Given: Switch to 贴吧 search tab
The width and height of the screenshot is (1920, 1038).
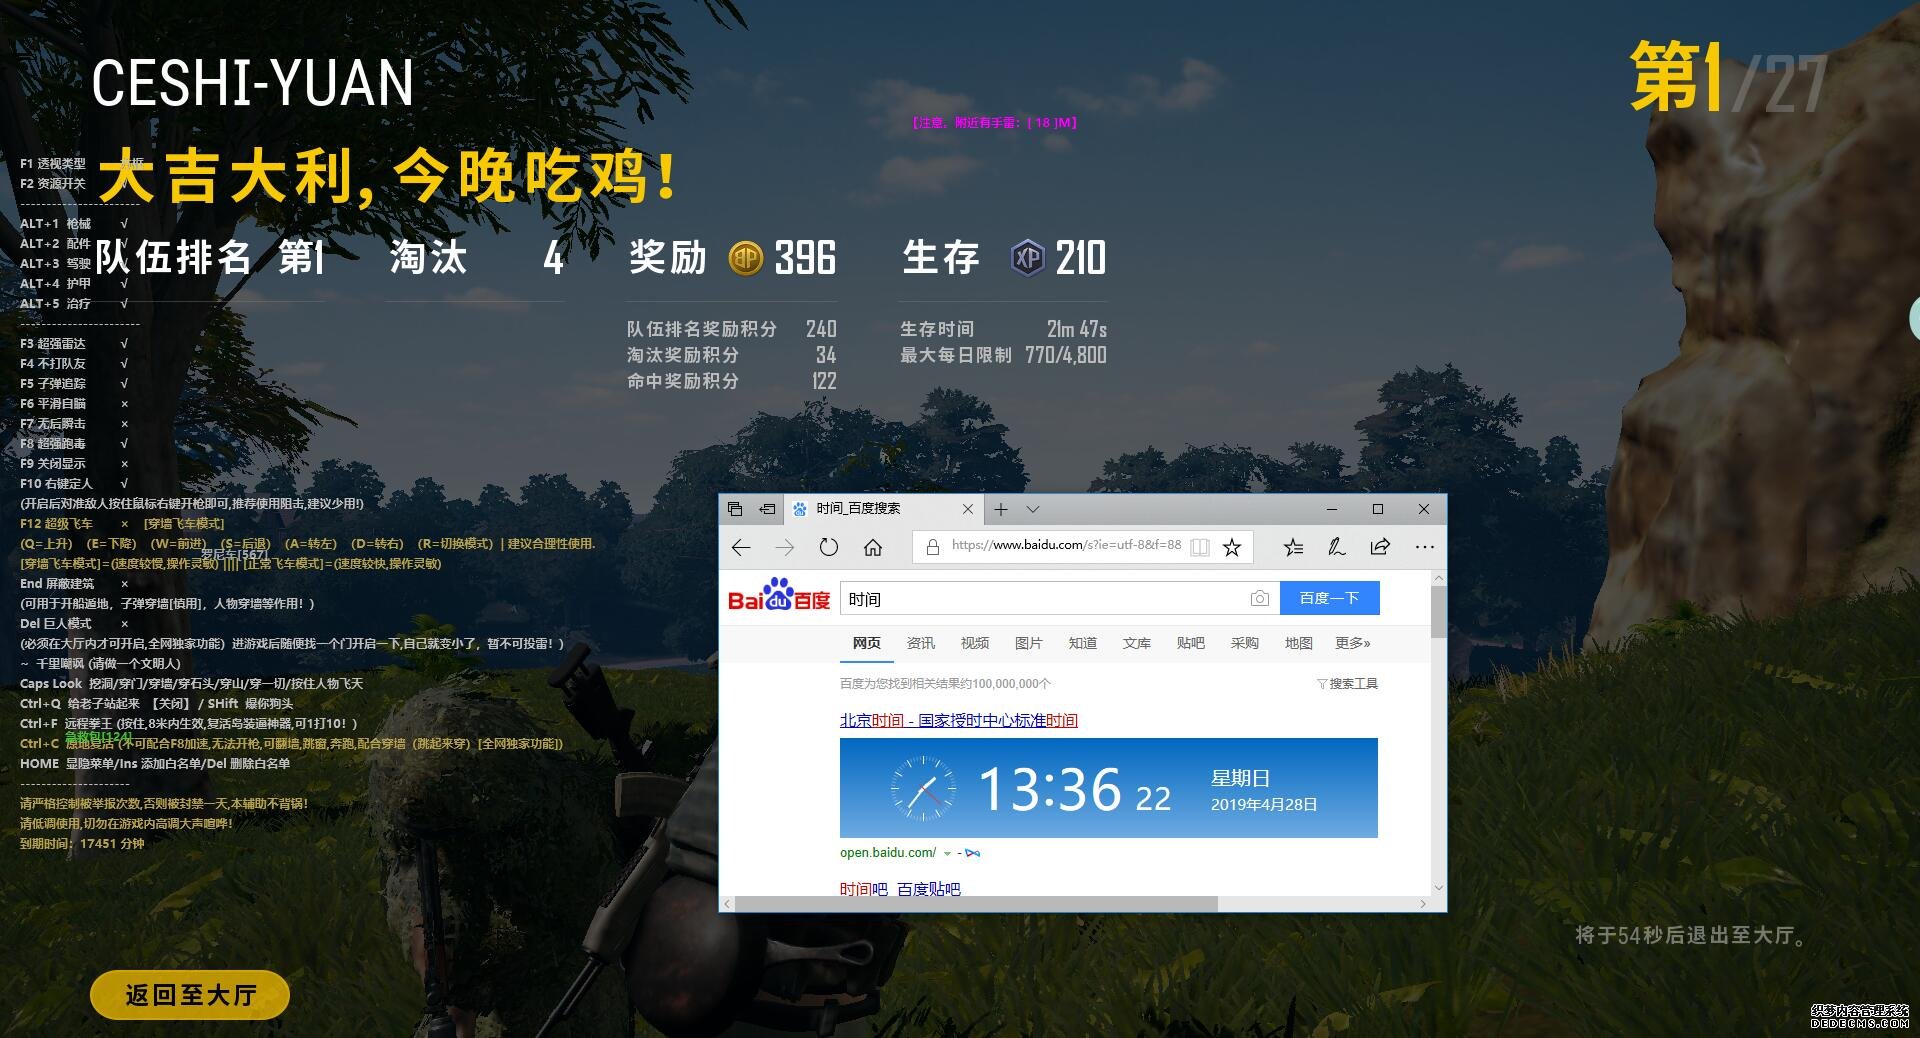Looking at the screenshot, I should (1191, 643).
